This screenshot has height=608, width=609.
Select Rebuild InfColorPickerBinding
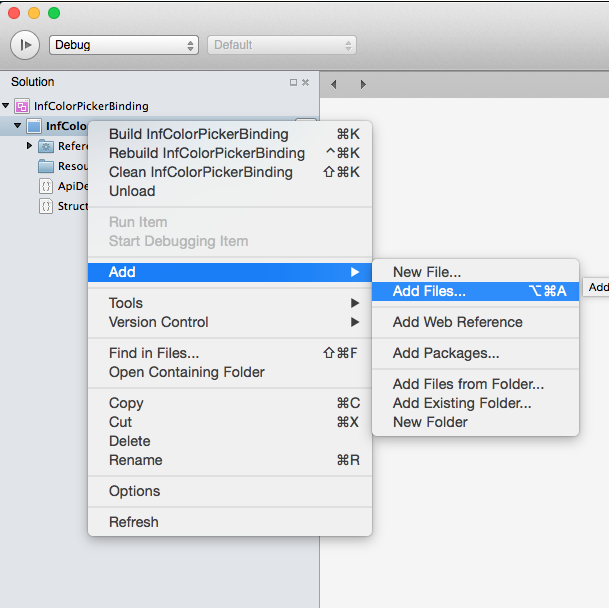click(x=230, y=153)
